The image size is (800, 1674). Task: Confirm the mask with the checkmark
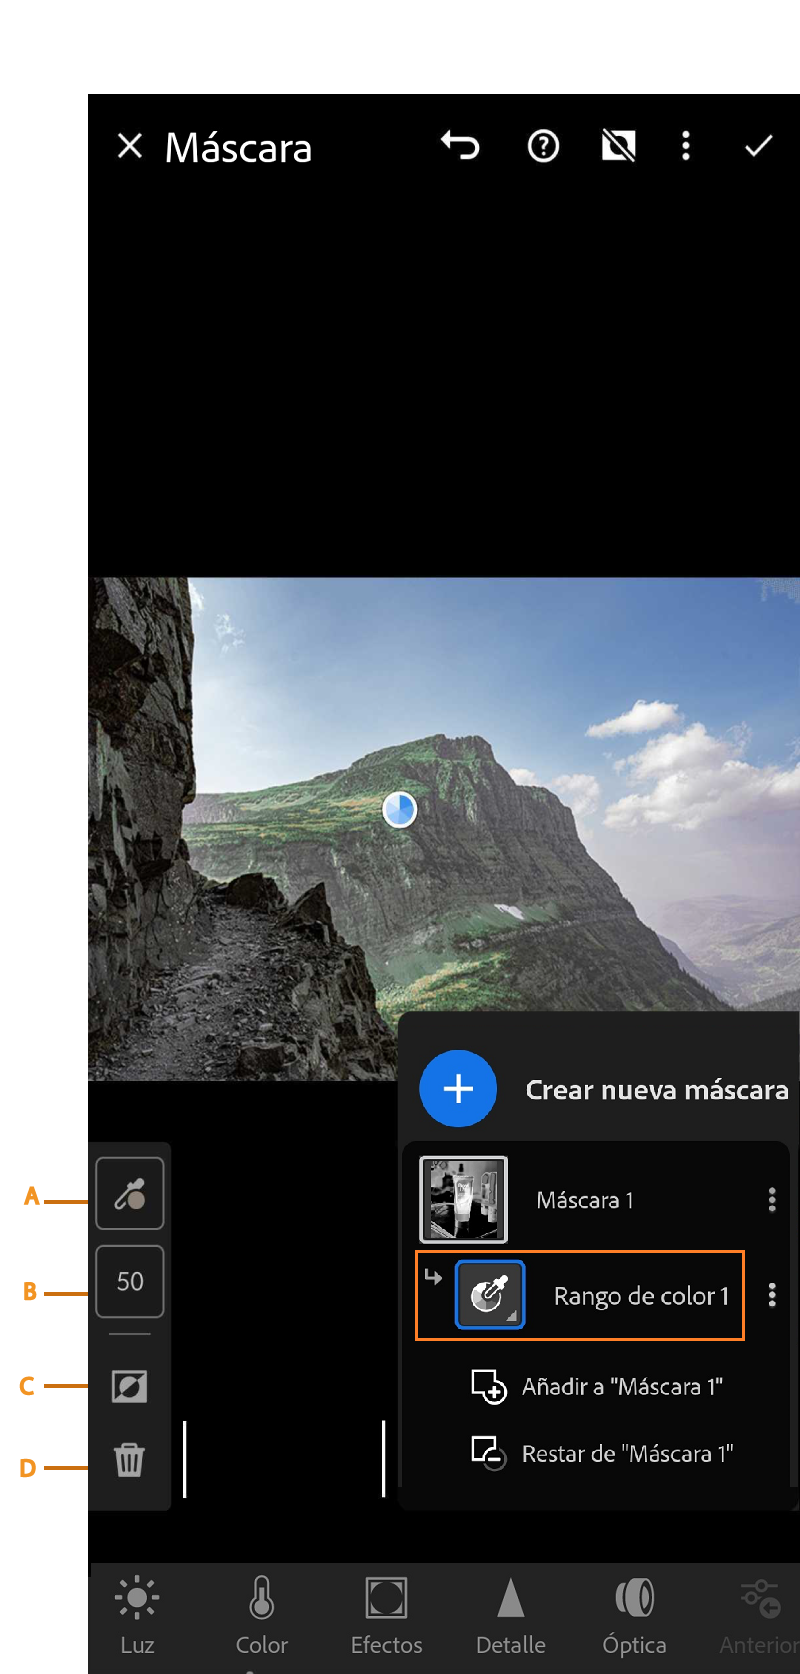[758, 147]
